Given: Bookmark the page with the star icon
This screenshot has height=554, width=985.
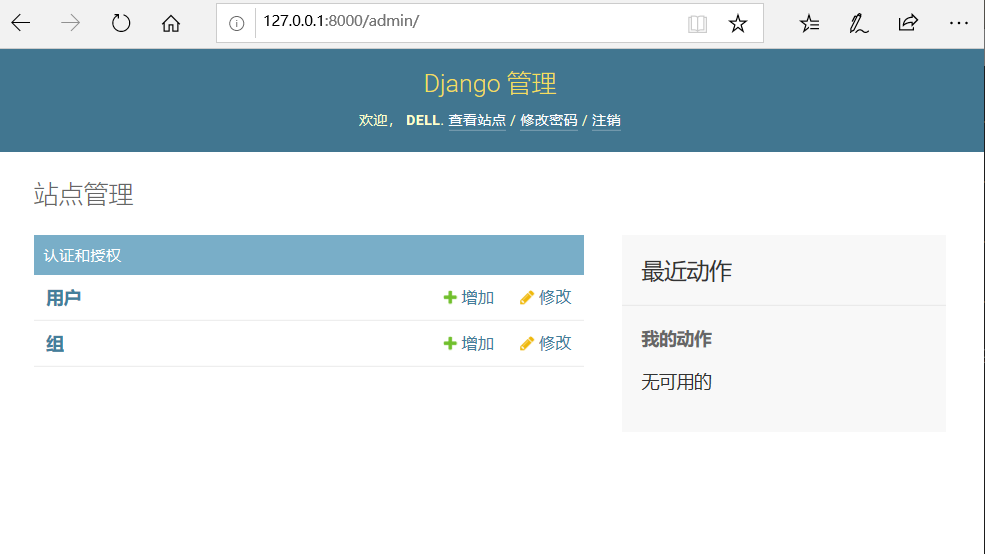Looking at the screenshot, I should point(737,24).
